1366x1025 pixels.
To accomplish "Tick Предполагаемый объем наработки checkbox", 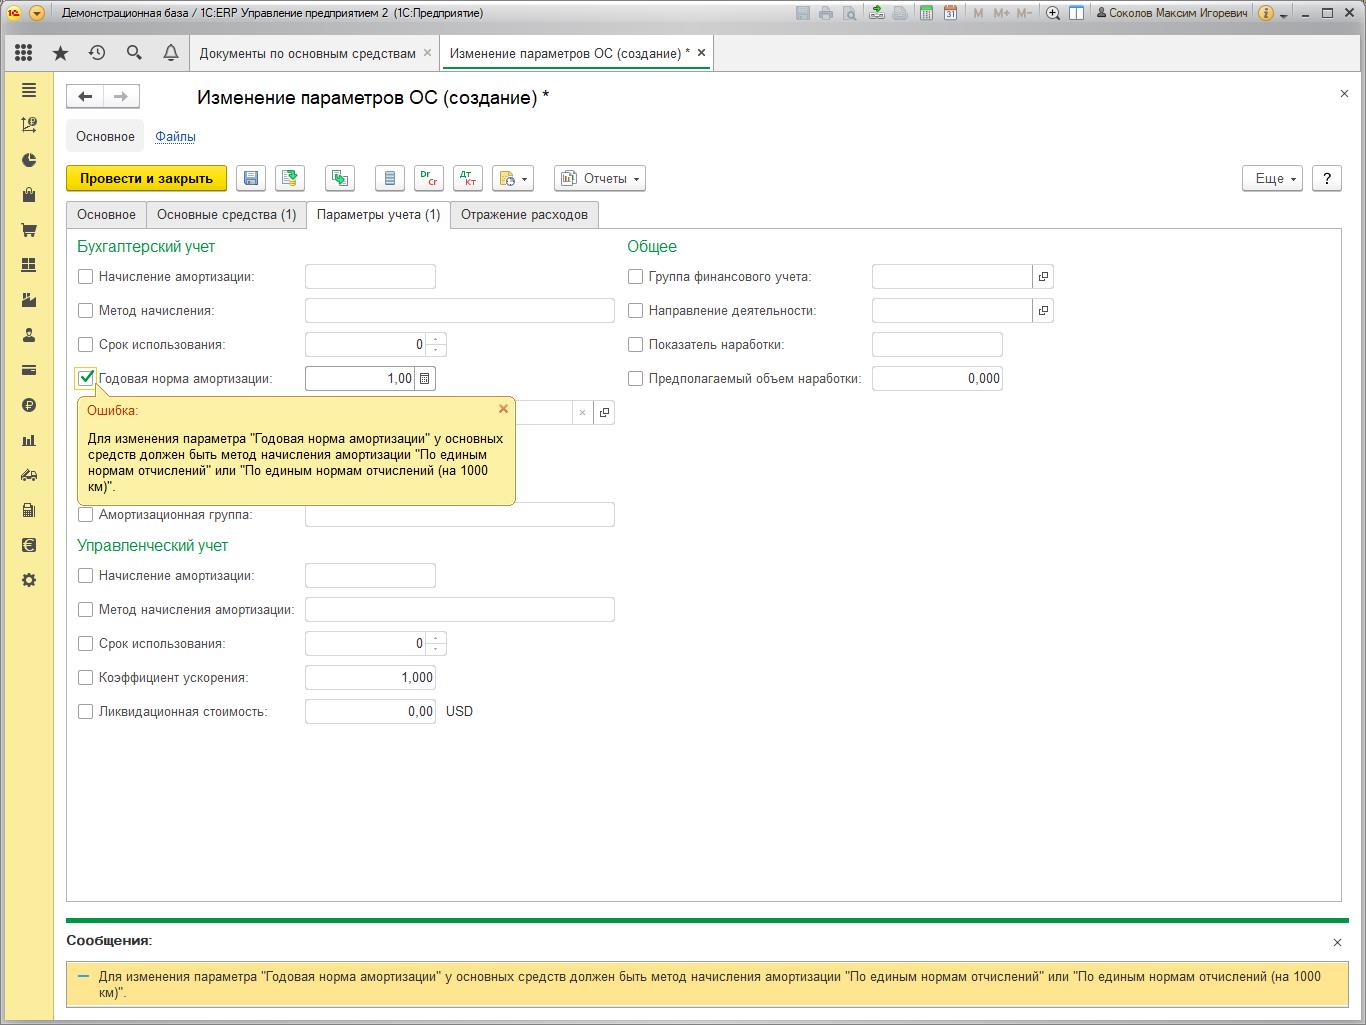I will click(x=636, y=379).
